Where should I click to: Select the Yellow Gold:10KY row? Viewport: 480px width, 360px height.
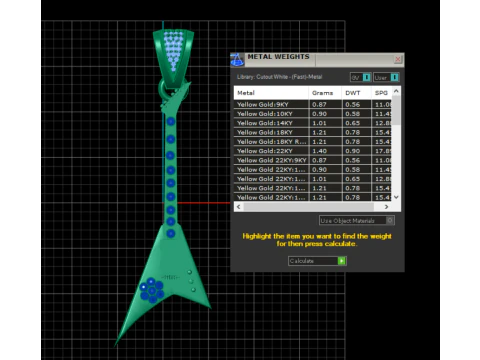[313, 114]
